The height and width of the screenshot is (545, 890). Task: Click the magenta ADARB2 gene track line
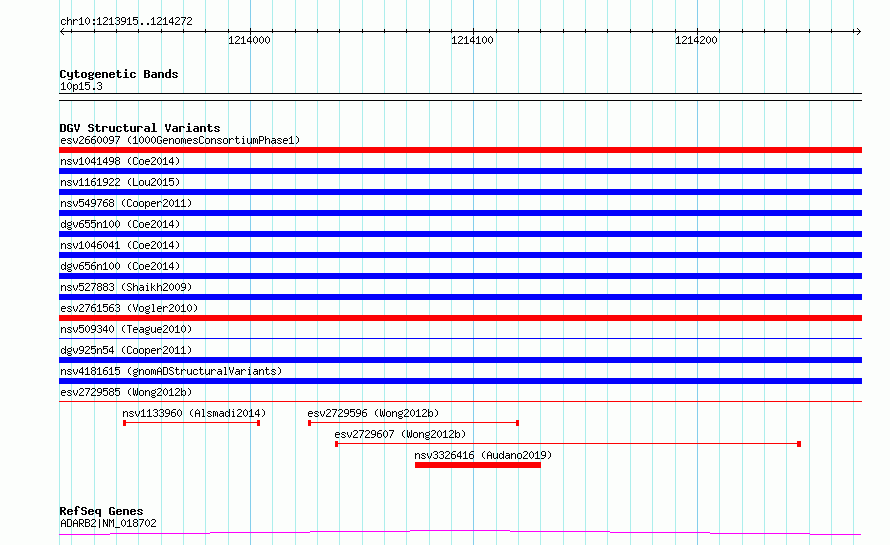[460, 533]
